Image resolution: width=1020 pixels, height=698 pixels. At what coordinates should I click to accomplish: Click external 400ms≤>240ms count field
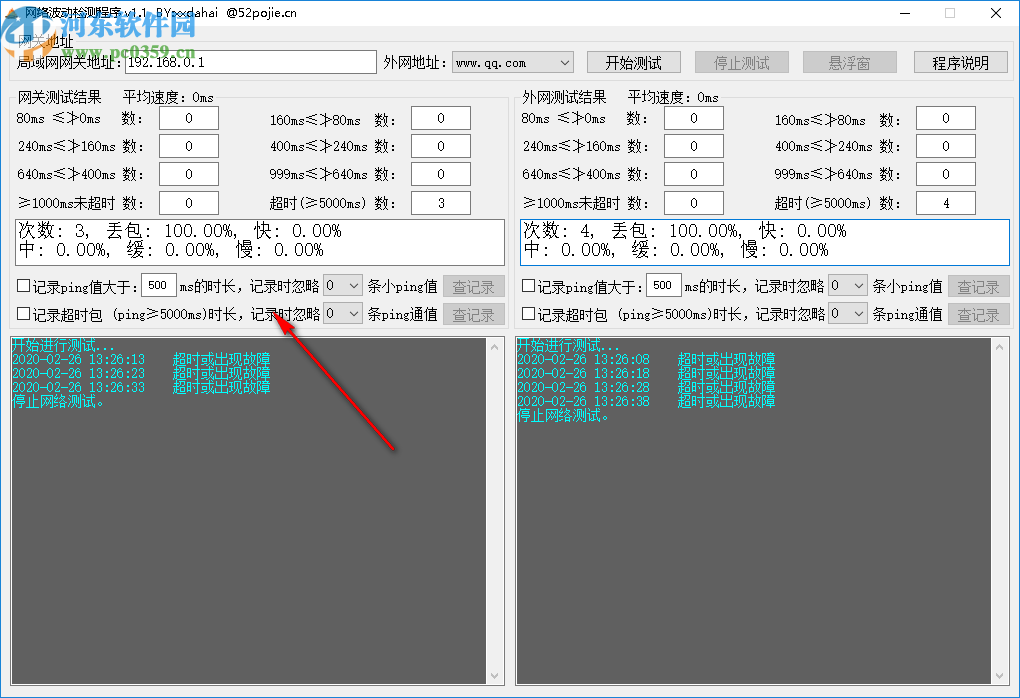coord(946,146)
